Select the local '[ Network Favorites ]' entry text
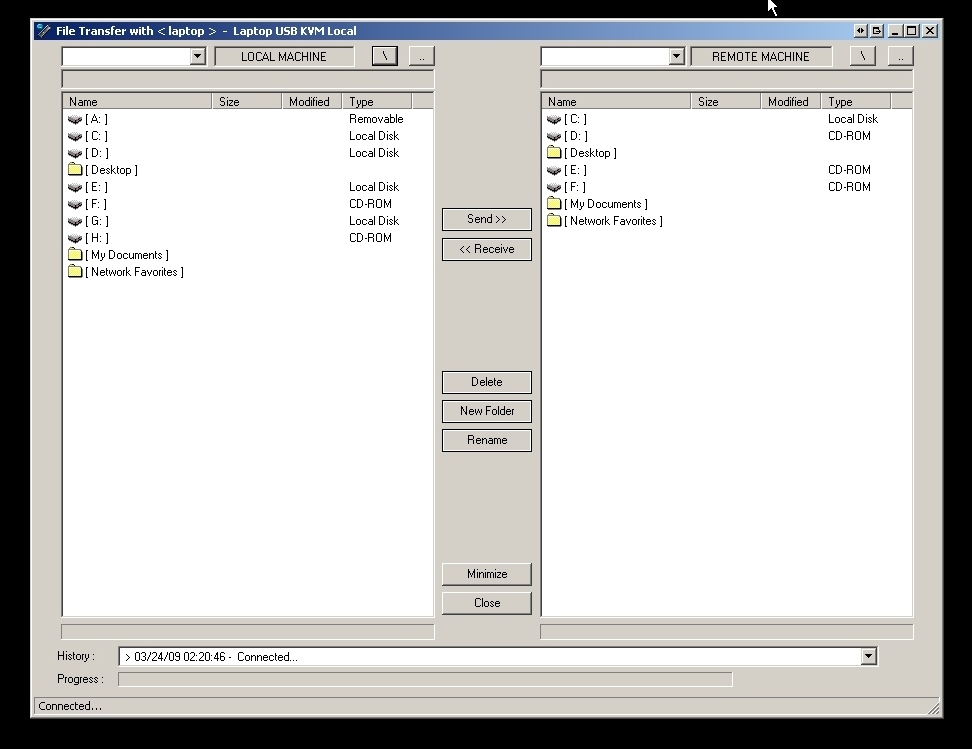 pyautogui.click(x=135, y=272)
